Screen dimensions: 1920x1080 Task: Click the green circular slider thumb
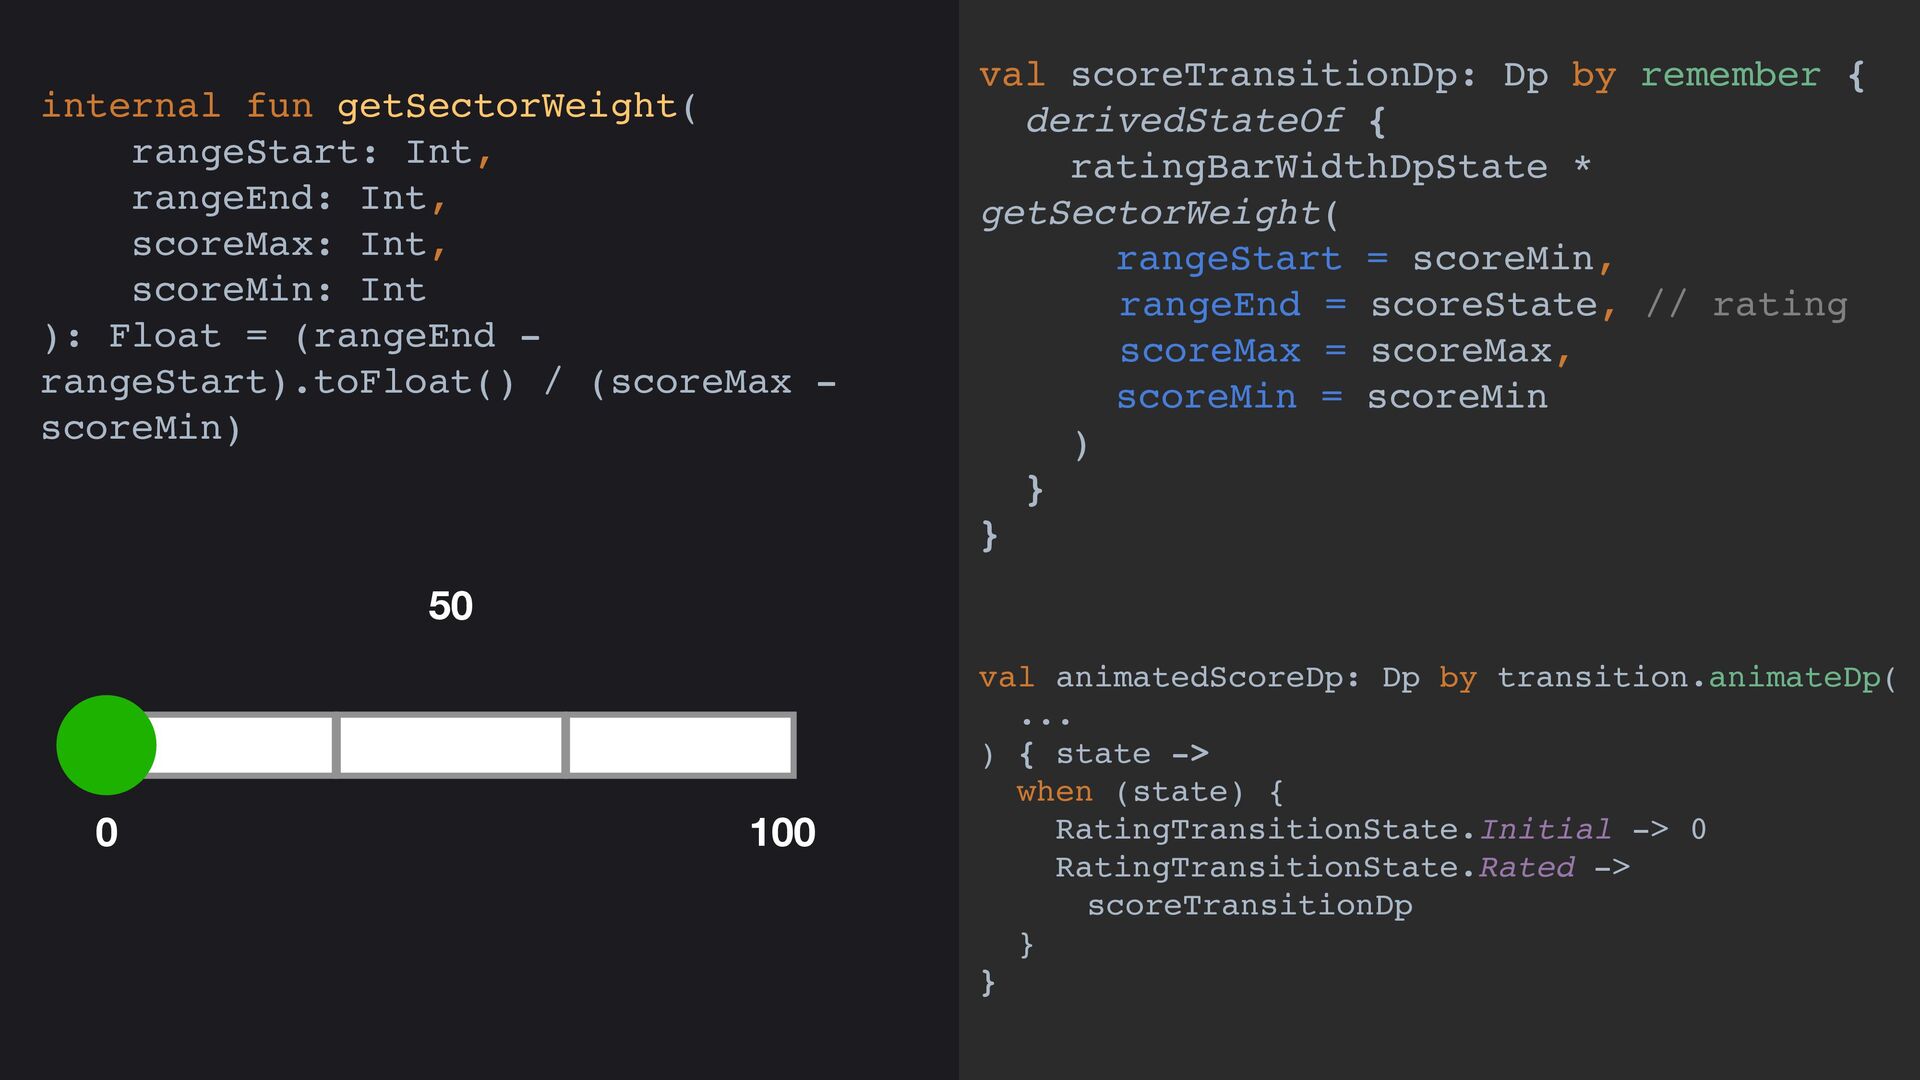(x=106, y=745)
